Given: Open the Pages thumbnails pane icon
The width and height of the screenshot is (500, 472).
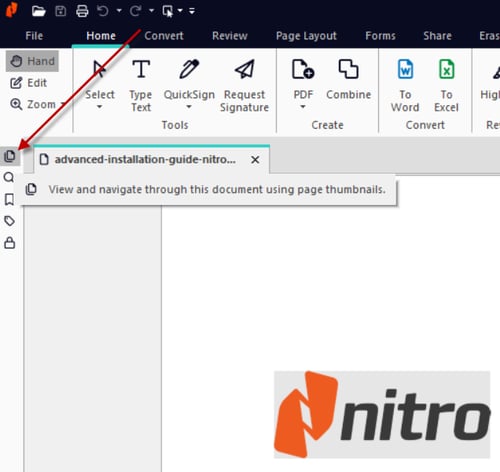Looking at the screenshot, I should click(x=10, y=156).
